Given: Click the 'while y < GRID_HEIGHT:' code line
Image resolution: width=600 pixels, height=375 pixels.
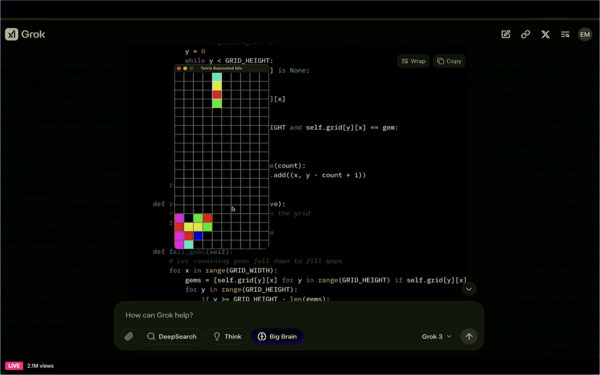Looking at the screenshot, I should pos(229,61).
